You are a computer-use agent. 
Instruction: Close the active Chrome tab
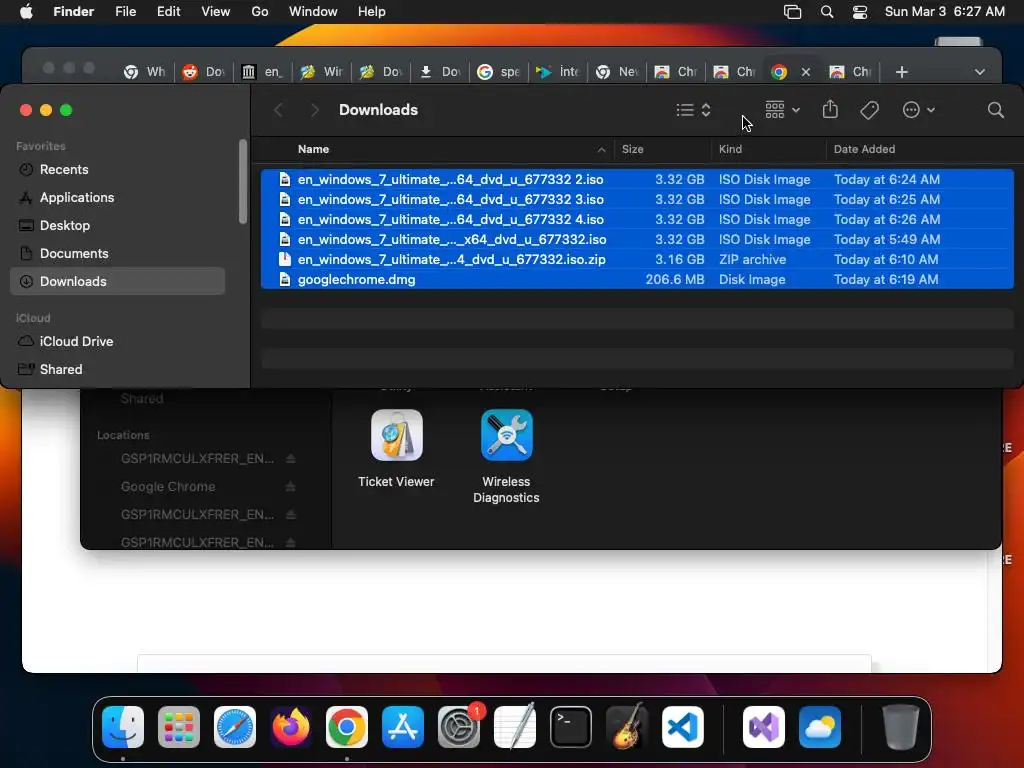coord(806,72)
